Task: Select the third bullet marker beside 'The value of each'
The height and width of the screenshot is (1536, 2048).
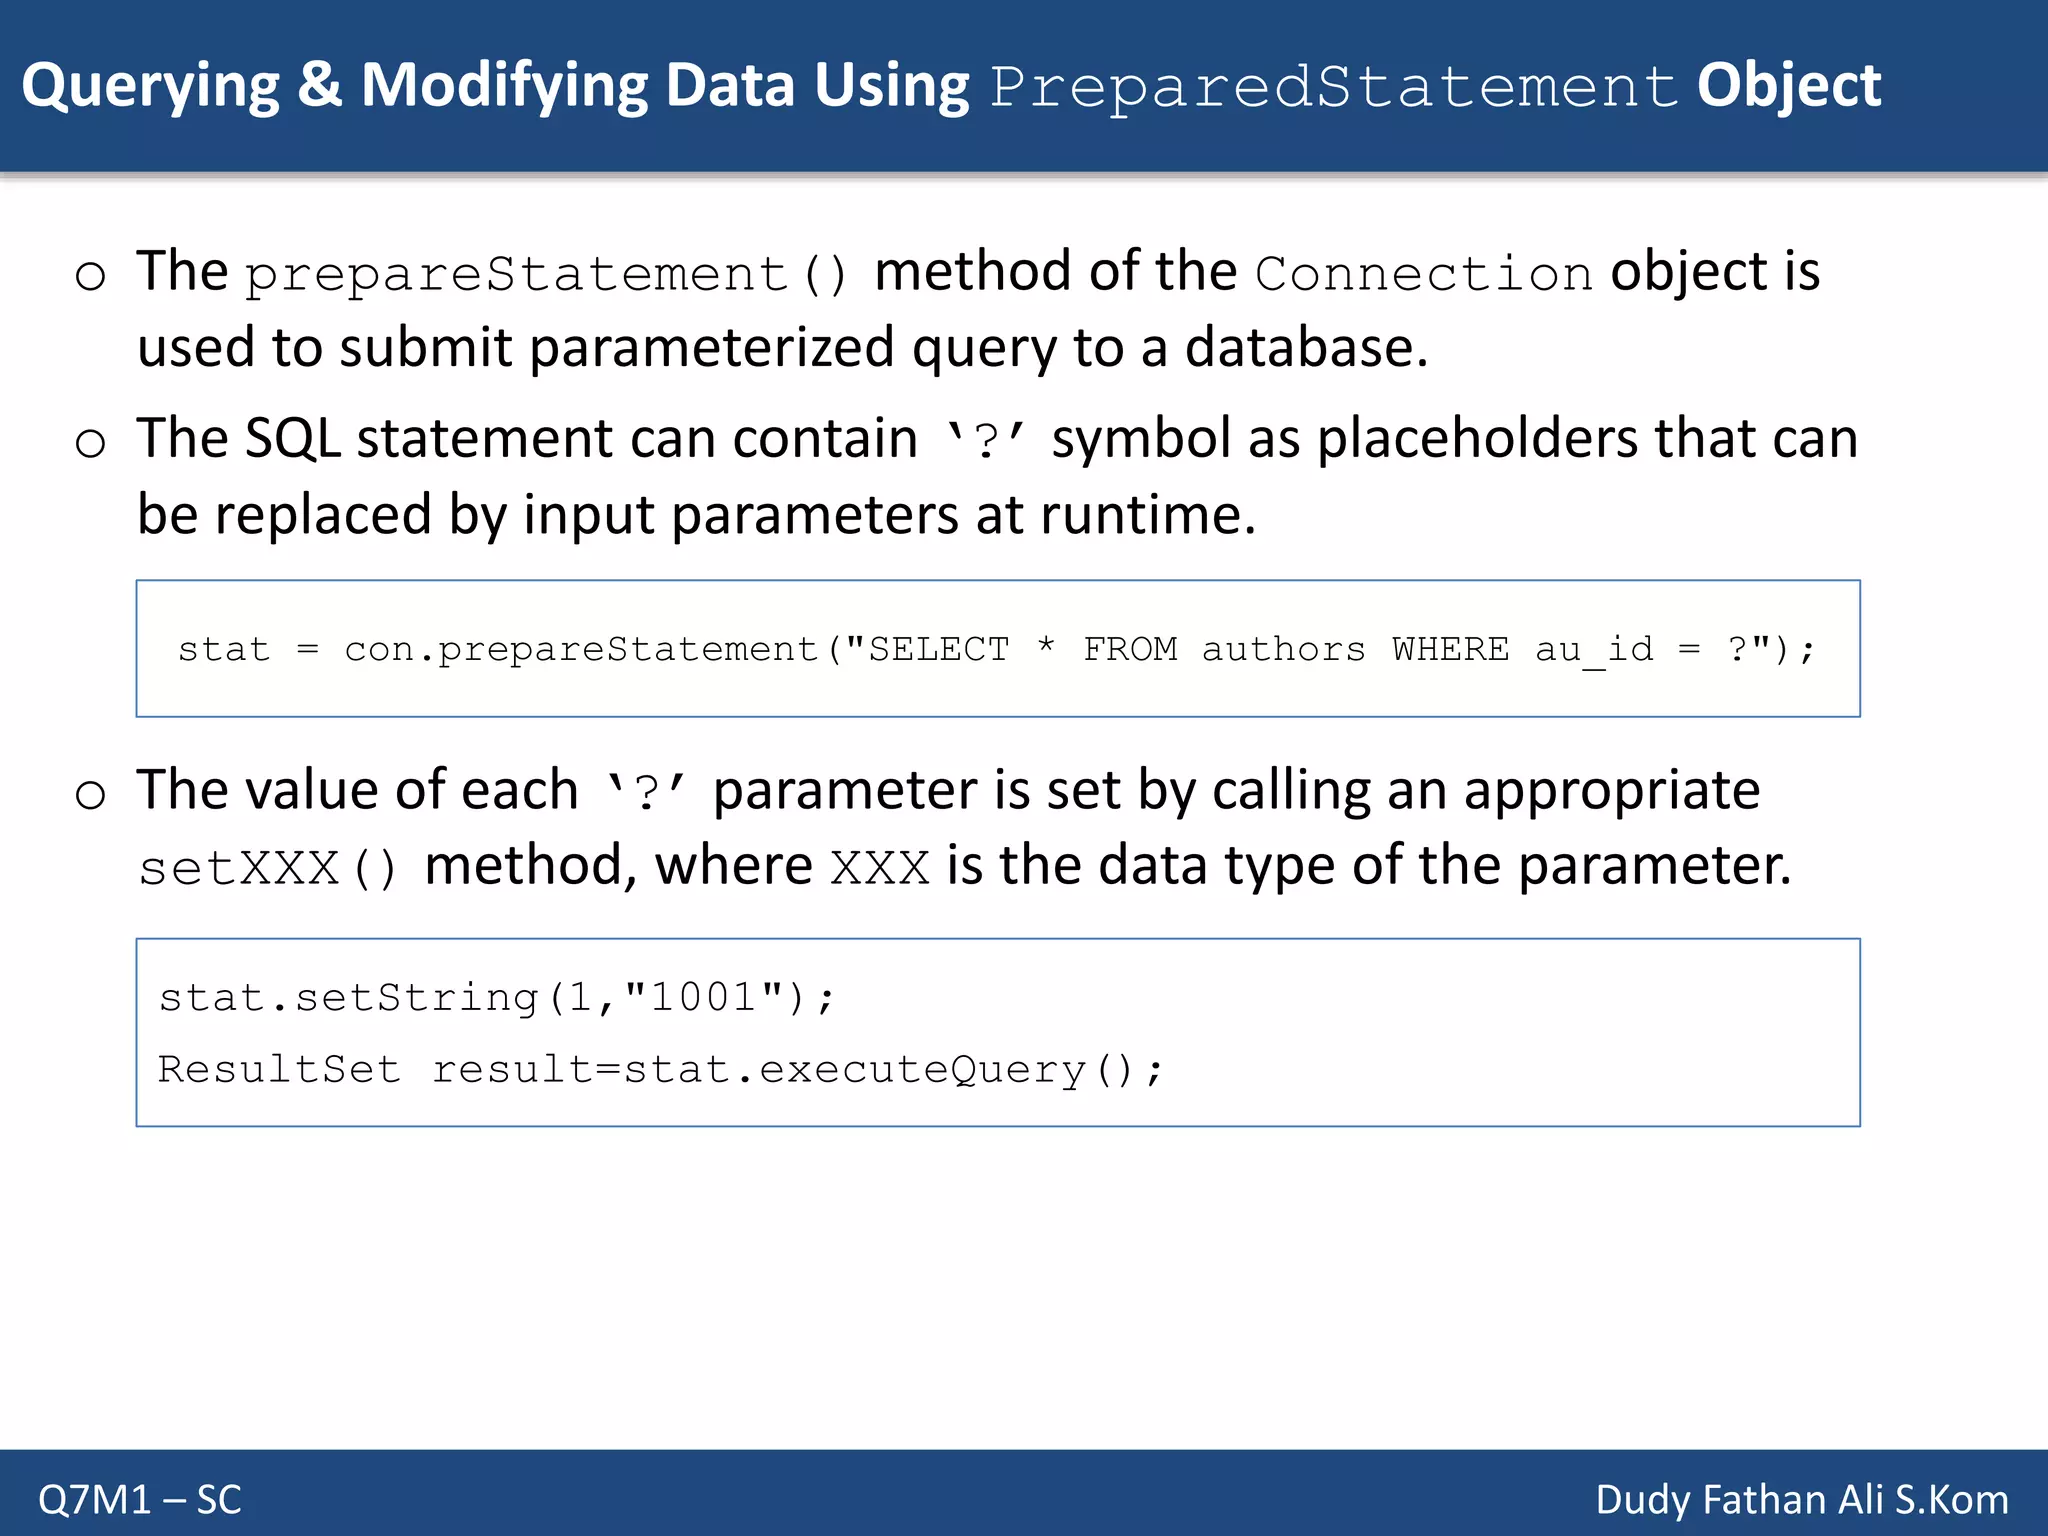Action: tap(90, 795)
